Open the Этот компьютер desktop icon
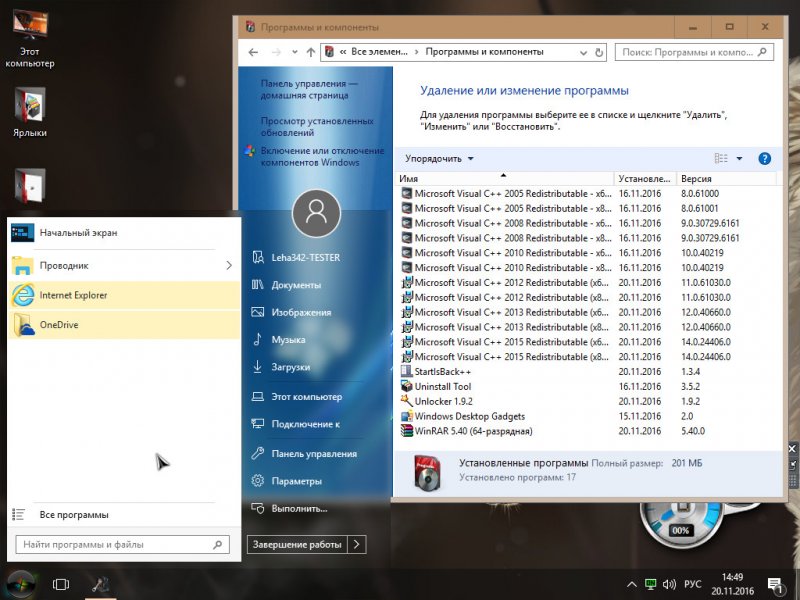The image size is (800, 600). point(30,39)
